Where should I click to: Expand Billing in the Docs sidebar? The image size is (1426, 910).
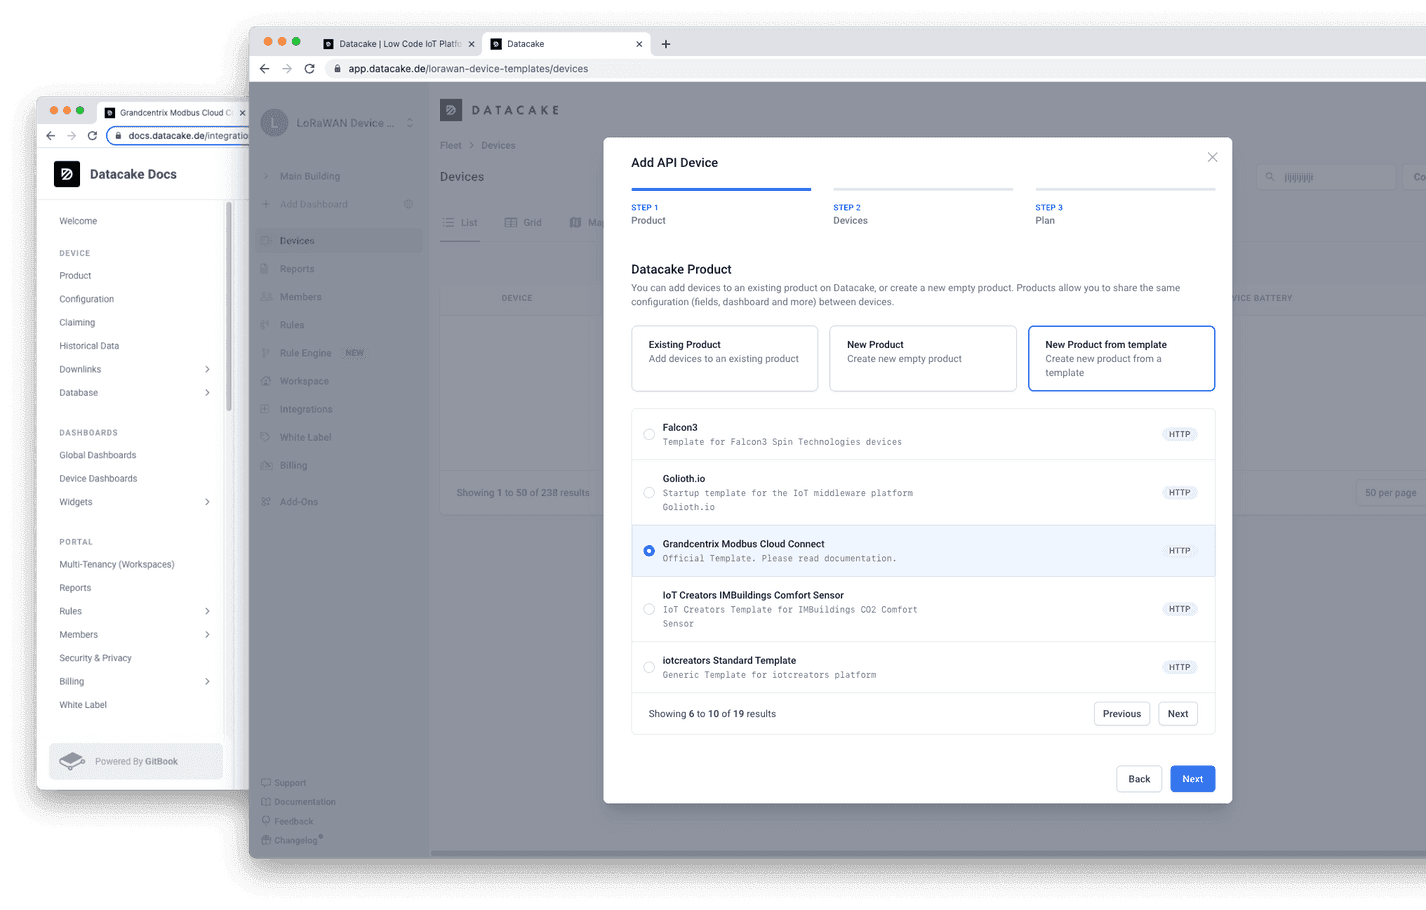207,682
